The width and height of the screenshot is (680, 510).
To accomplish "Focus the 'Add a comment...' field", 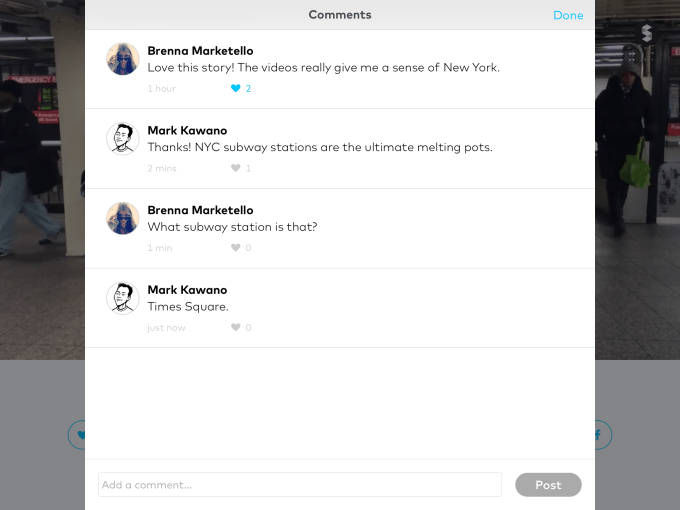I will coord(299,485).
